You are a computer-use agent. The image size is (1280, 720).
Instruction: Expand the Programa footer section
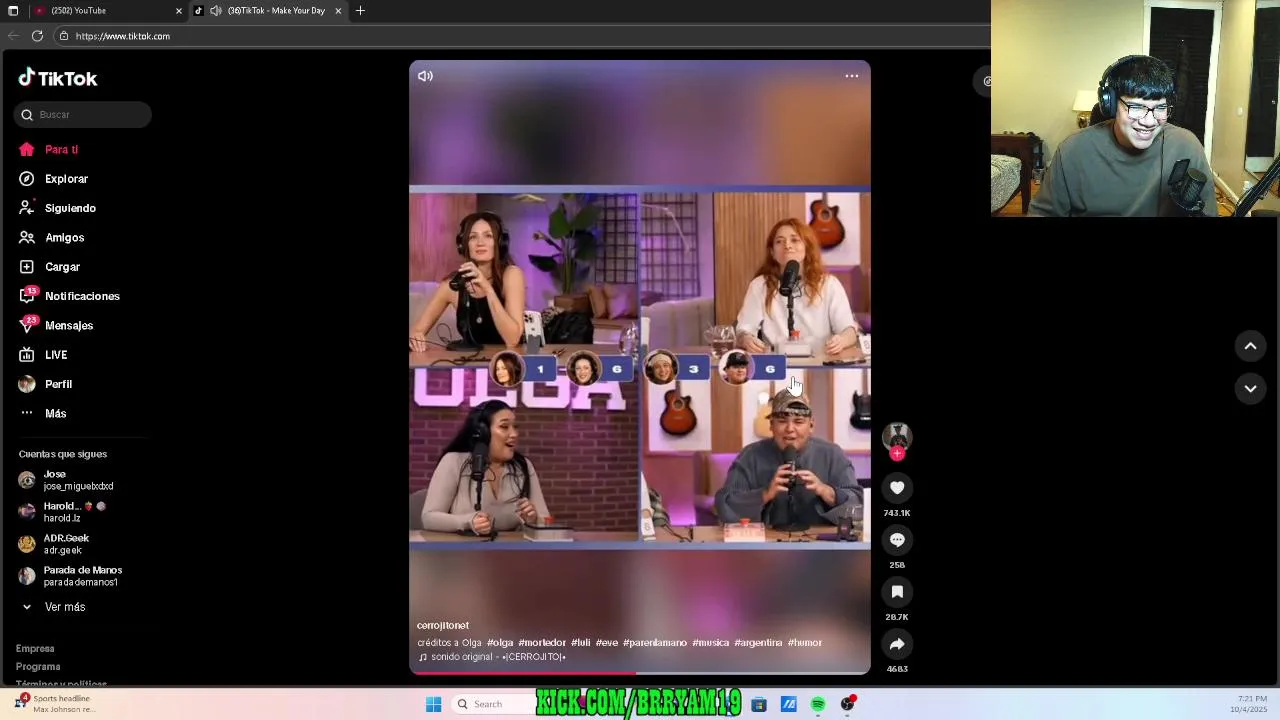38,667
